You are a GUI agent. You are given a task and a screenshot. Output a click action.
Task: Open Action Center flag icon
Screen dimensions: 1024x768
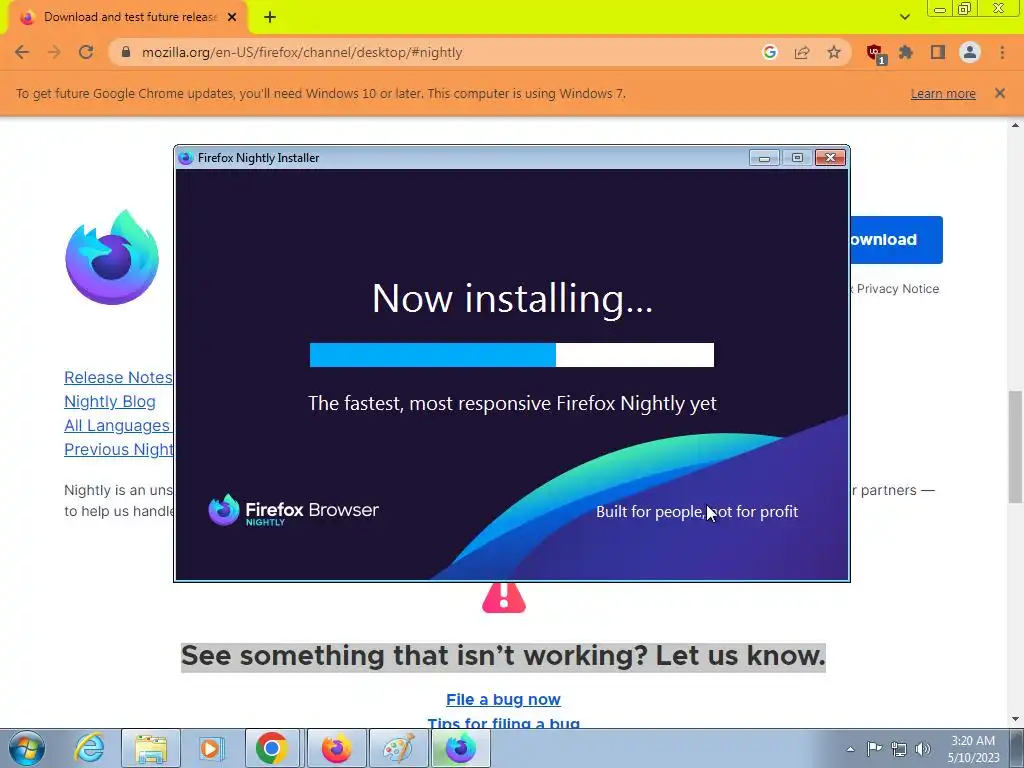coord(874,749)
